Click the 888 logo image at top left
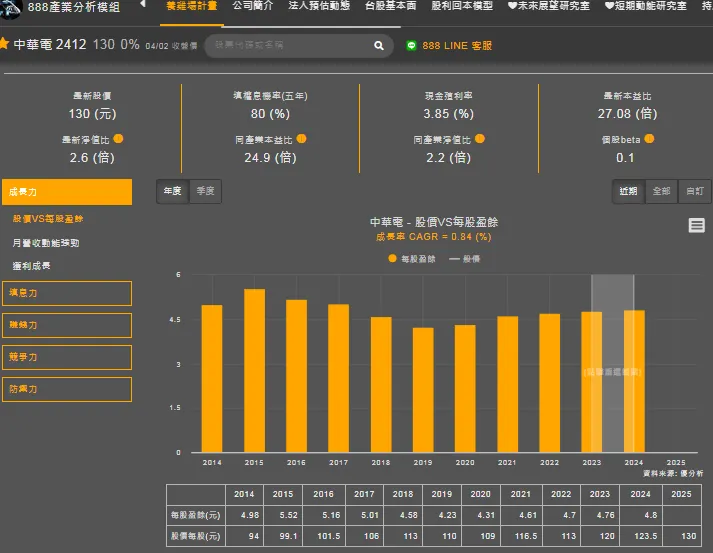The width and height of the screenshot is (713, 553). pyautogui.click(x=10, y=8)
